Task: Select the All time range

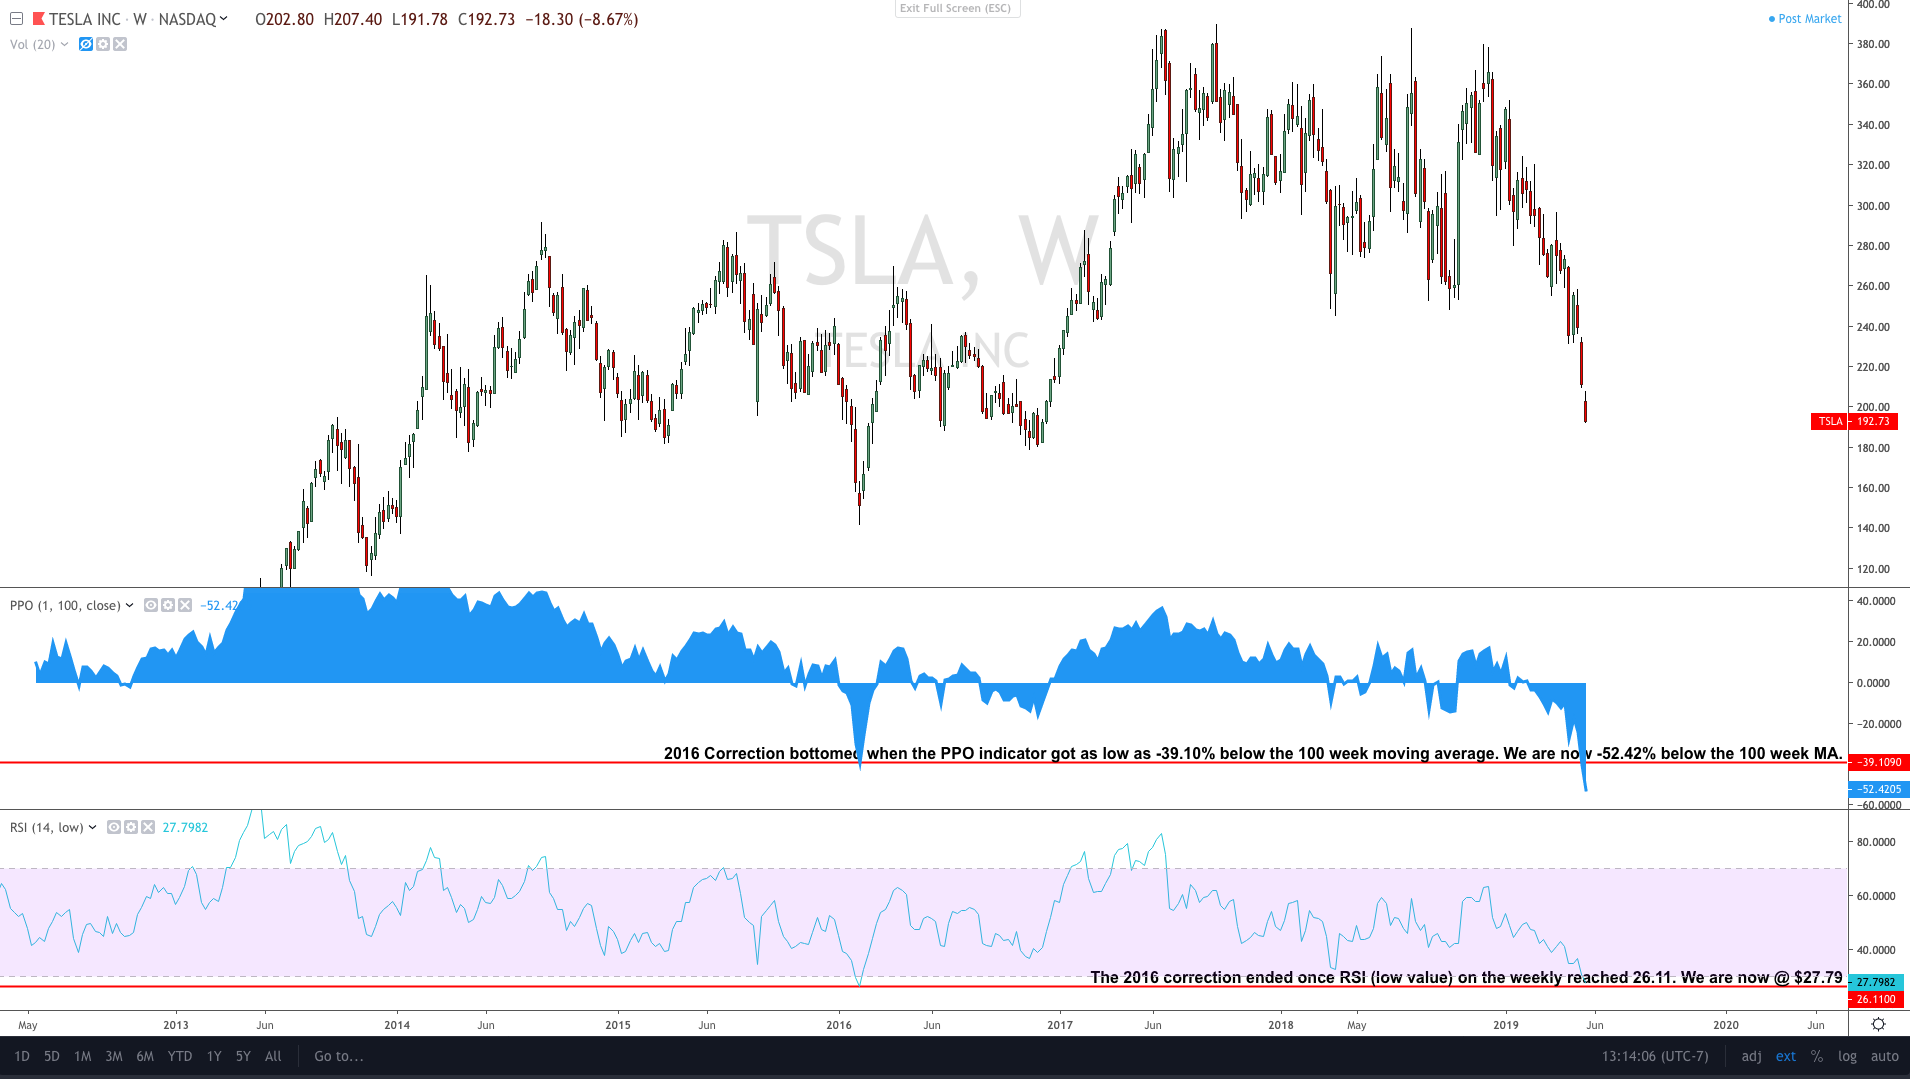Action: [x=273, y=1056]
